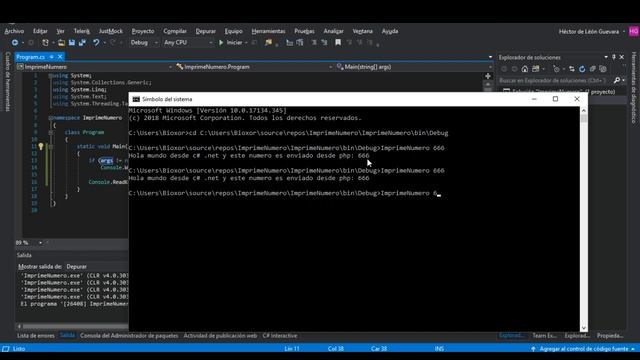The height and width of the screenshot is (360, 640).
Task: Close the Program.cs tab
Action: 60,57
